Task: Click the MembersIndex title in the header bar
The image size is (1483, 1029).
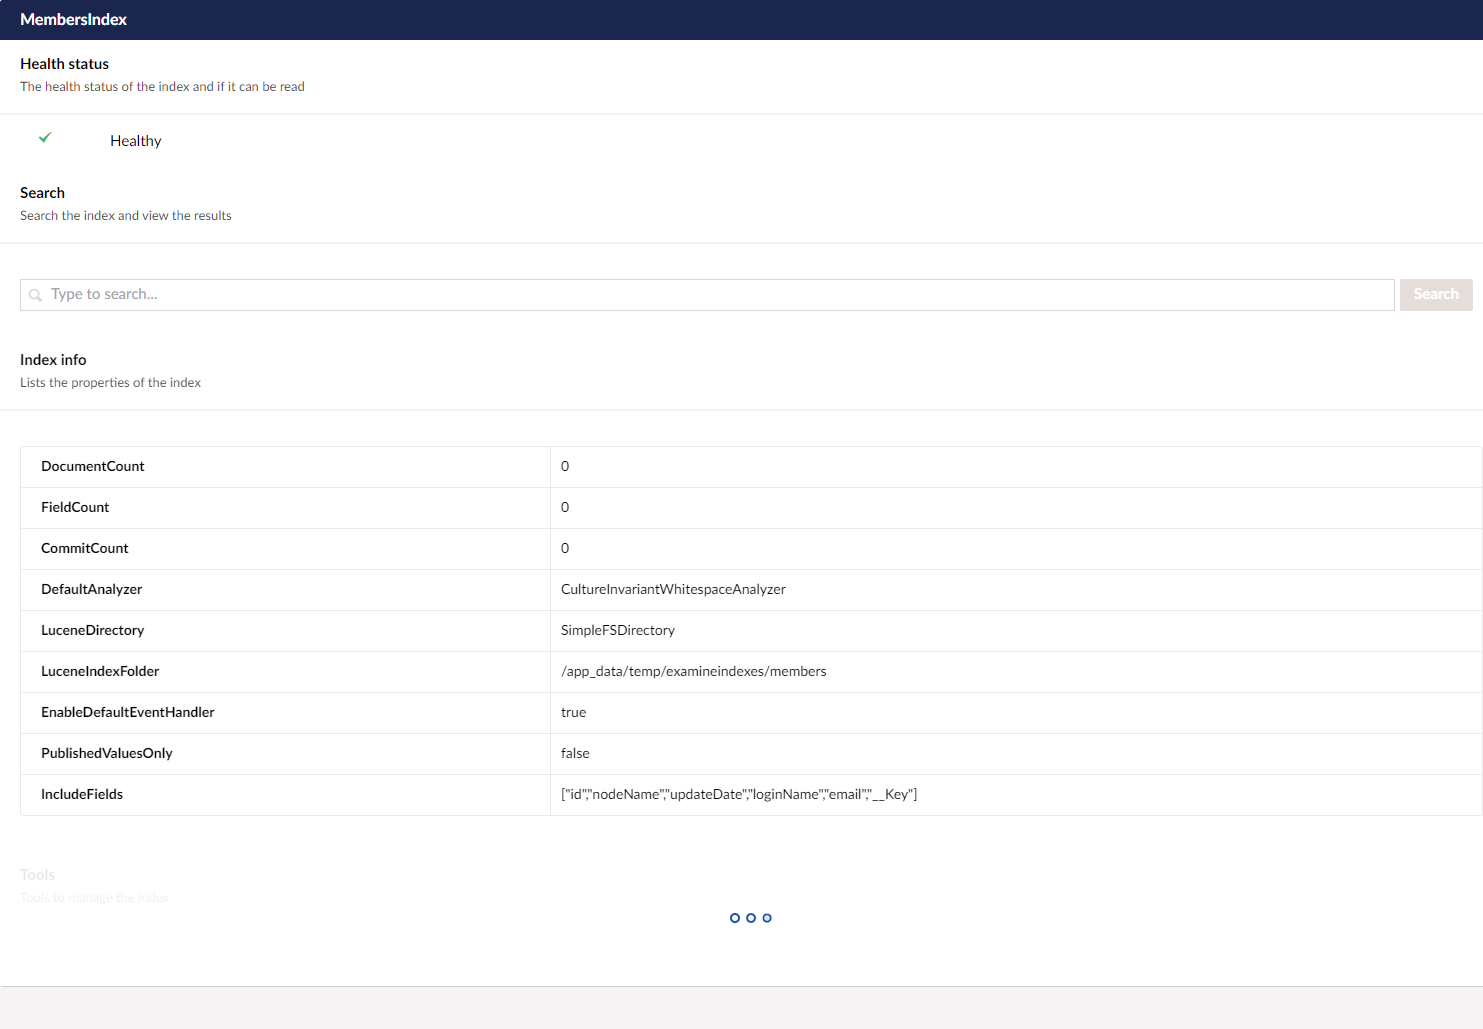Action: pyautogui.click(x=74, y=19)
